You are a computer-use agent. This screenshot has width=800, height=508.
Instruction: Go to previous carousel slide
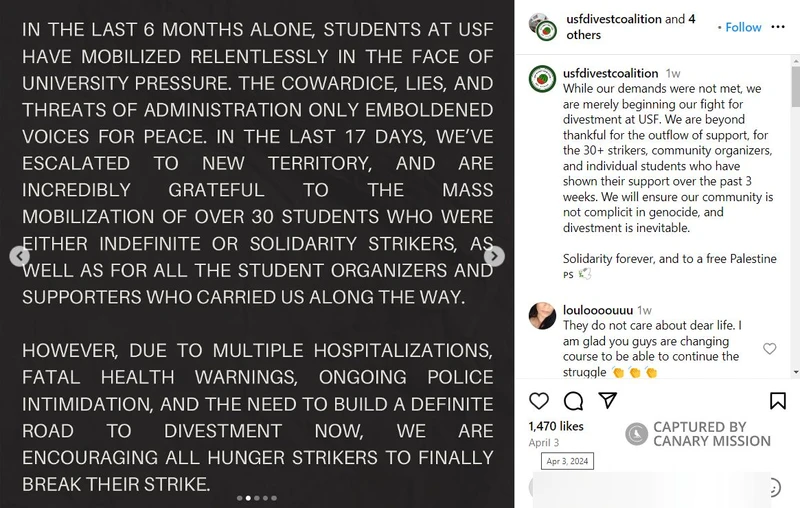coord(19,256)
